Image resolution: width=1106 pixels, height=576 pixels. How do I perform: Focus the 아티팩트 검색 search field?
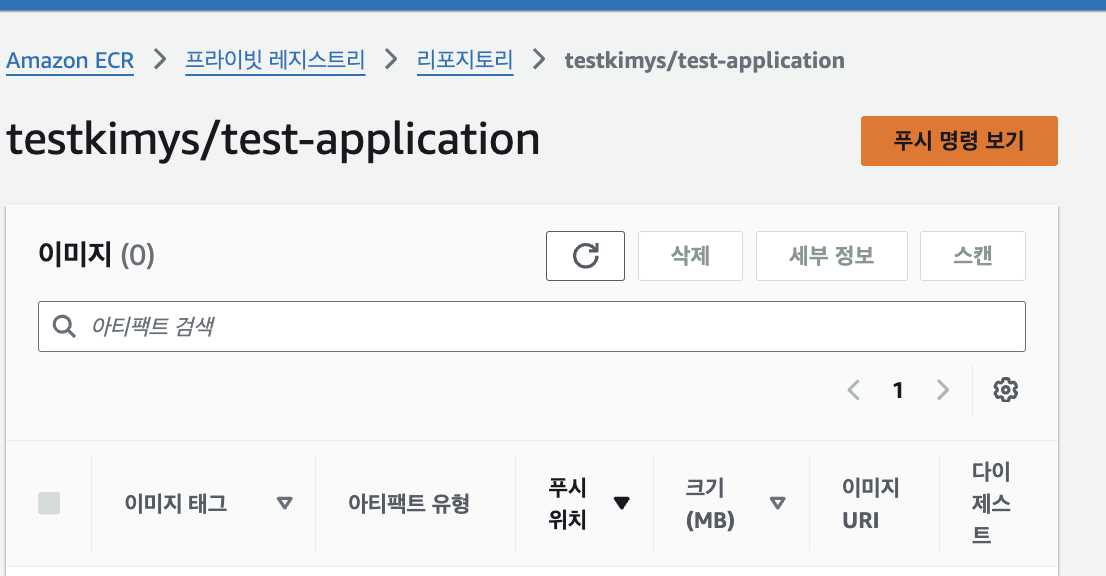point(532,326)
